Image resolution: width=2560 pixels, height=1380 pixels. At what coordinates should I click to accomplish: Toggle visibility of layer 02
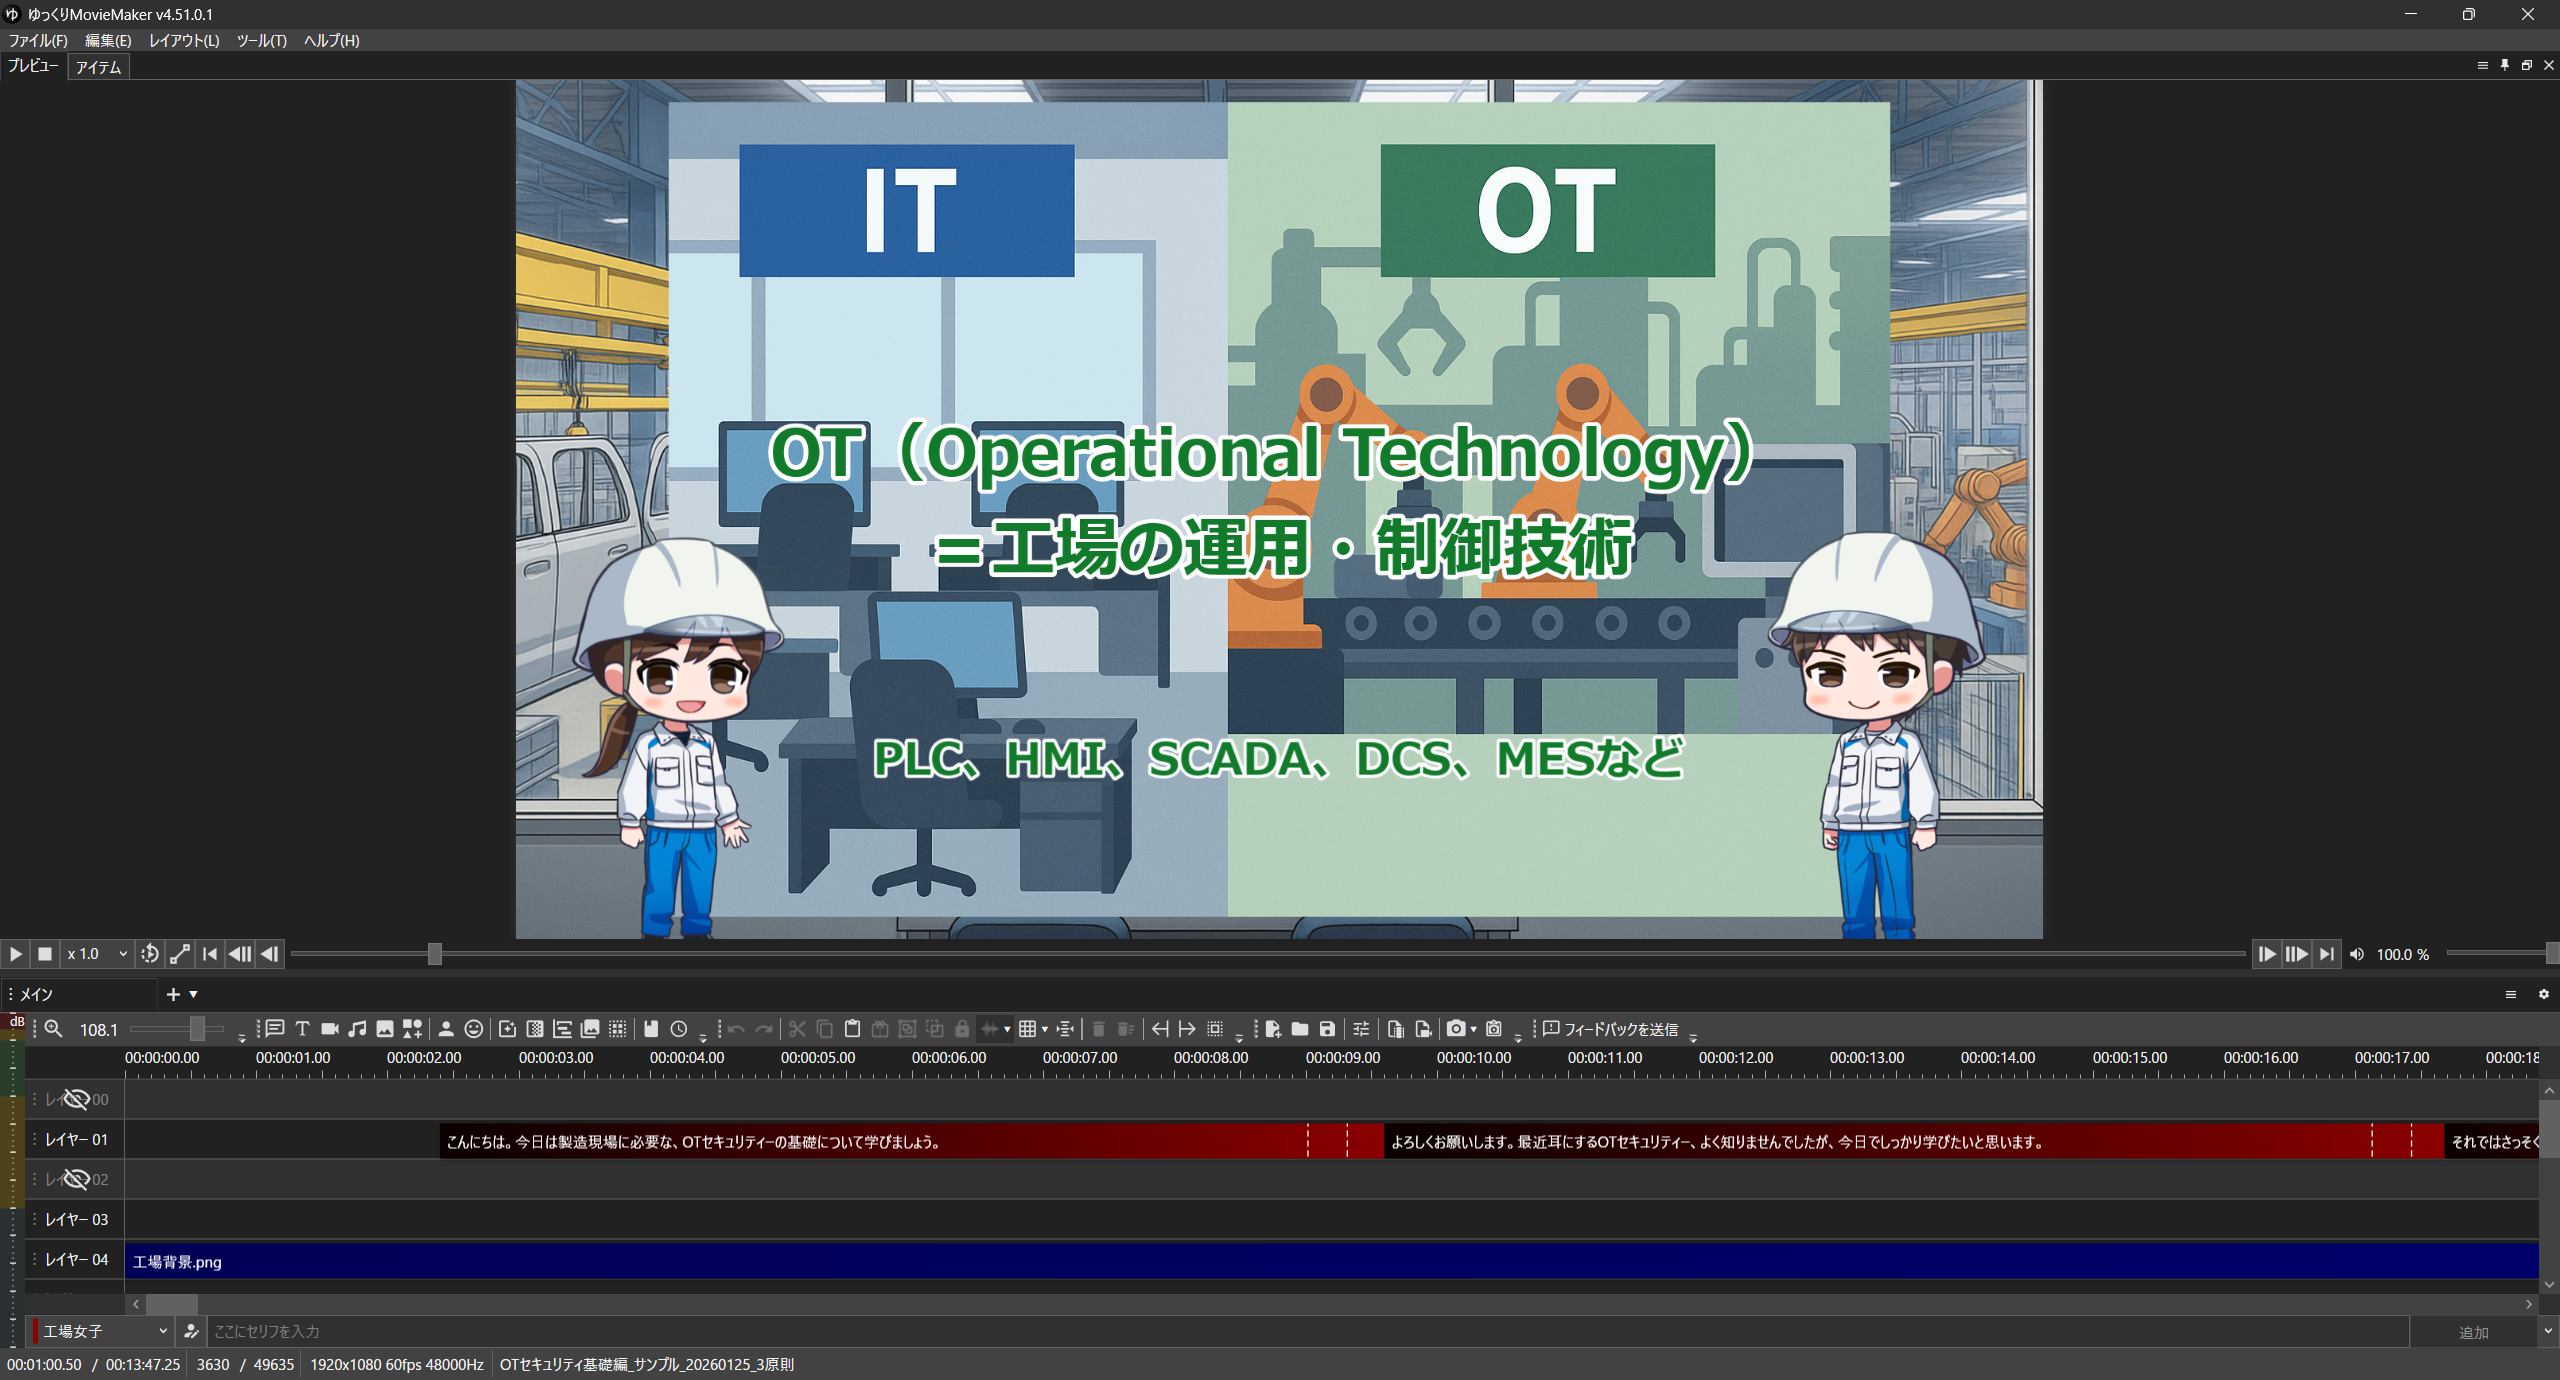click(76, 1179)
